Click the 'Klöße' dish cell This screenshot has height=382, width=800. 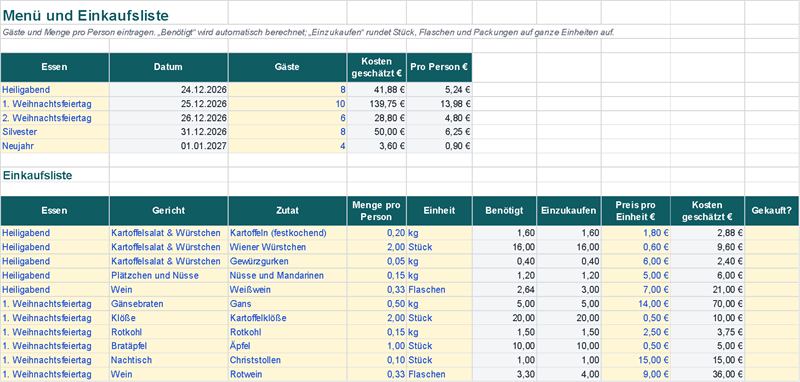168,318
